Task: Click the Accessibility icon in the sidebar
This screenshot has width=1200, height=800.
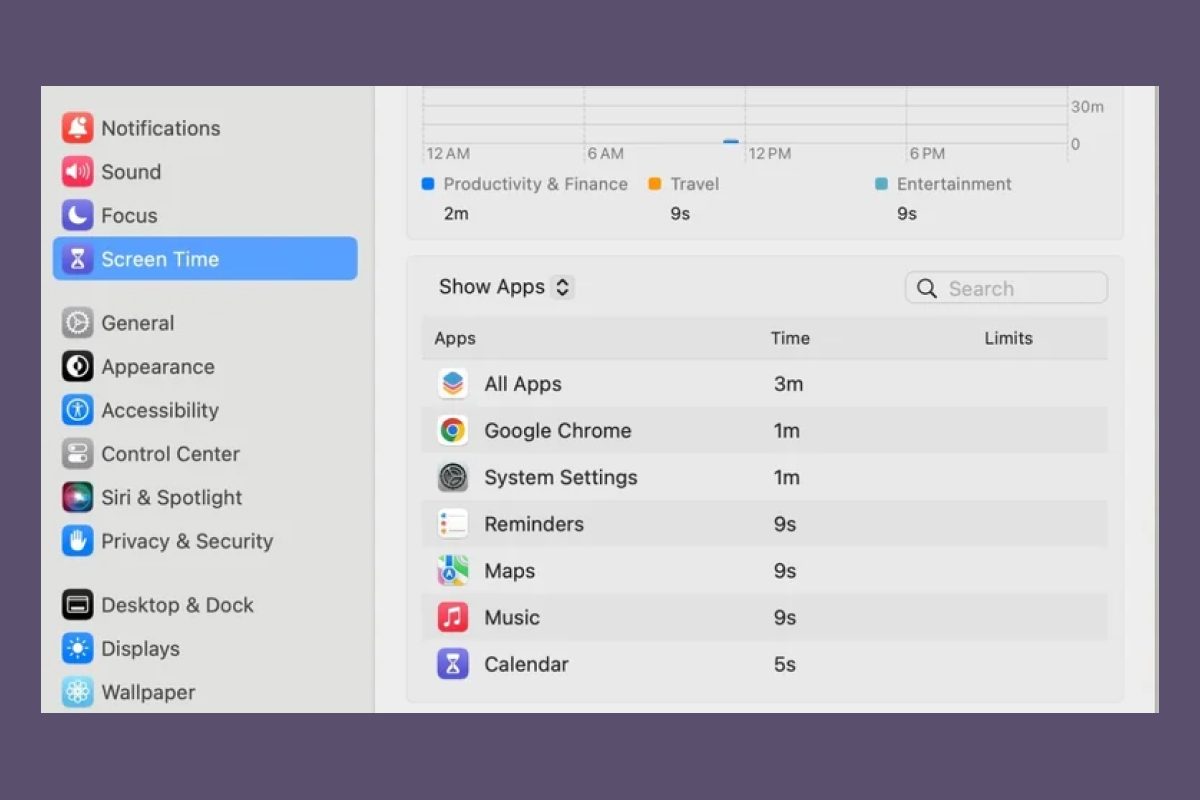Action: coord(77,410)
